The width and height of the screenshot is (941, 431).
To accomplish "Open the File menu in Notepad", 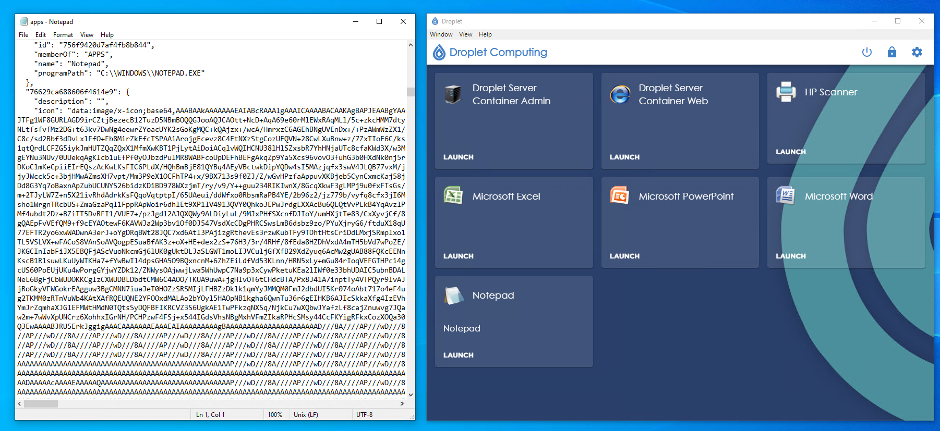I will tap(23, 35).
